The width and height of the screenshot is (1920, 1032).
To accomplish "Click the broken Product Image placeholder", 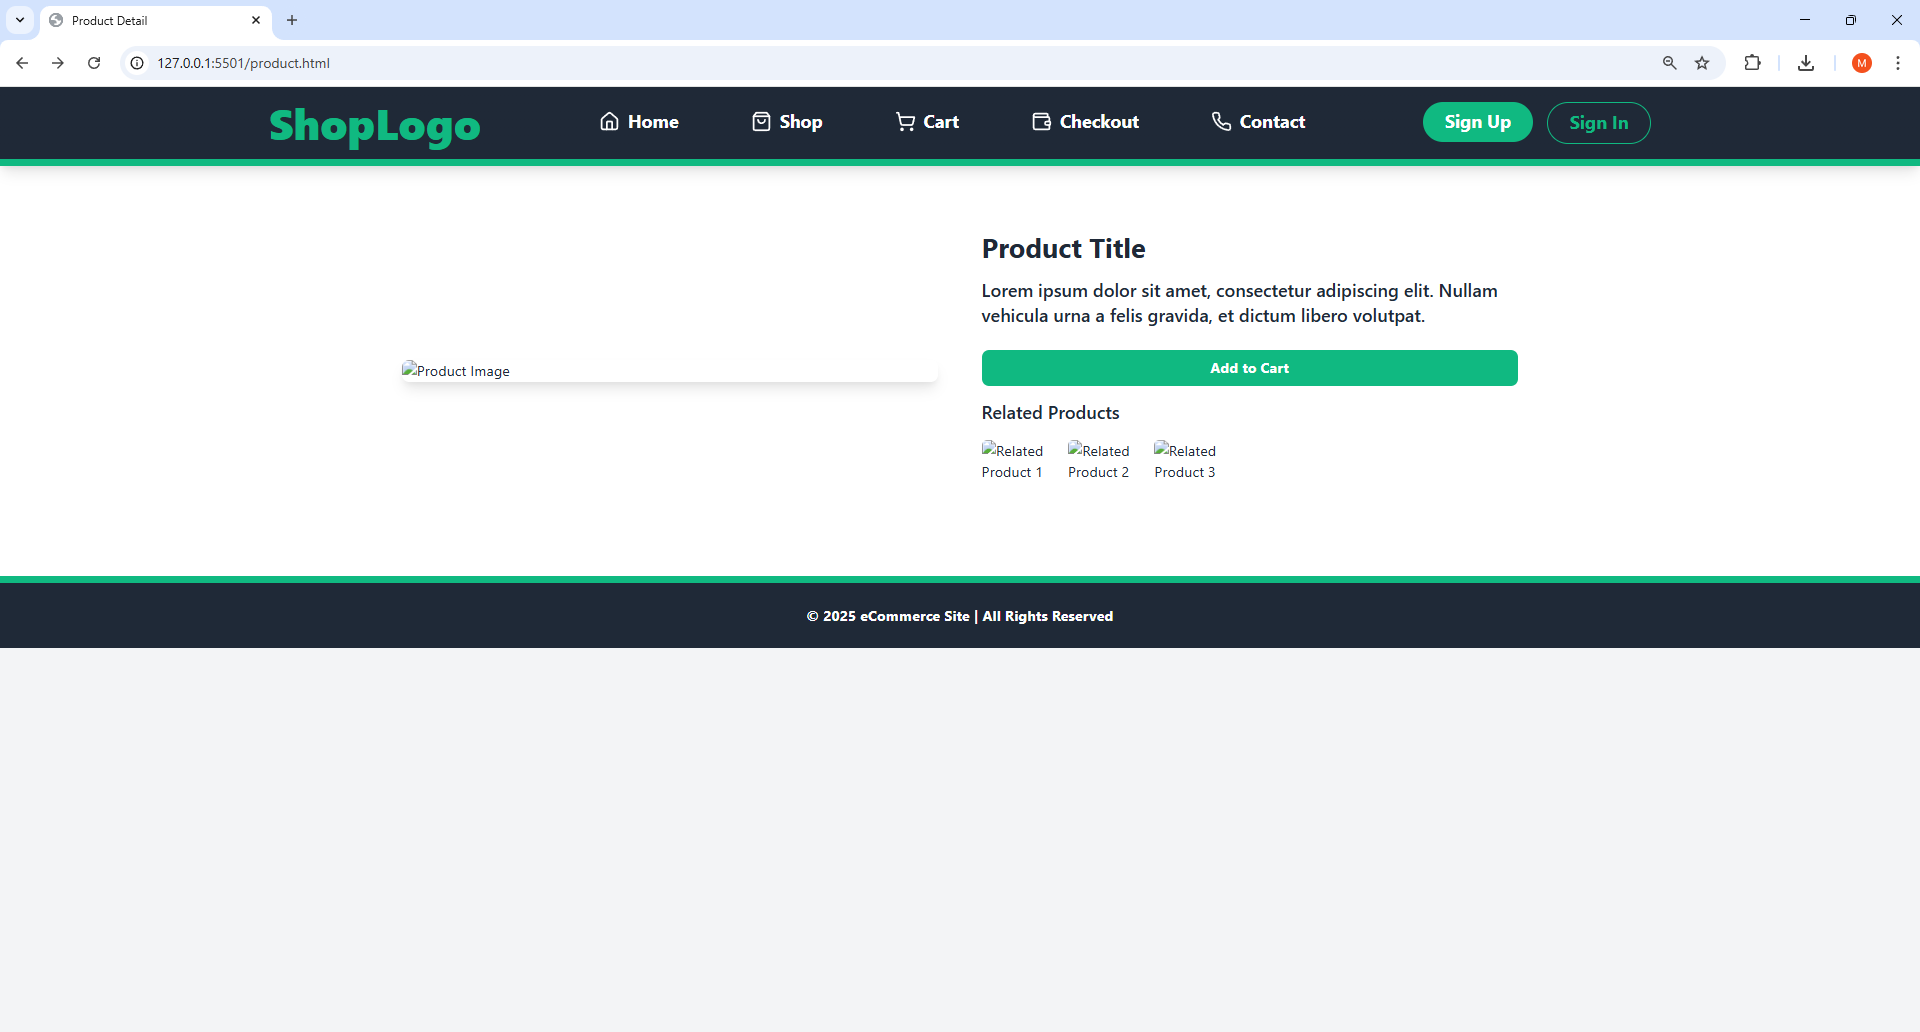I will [x=669, y=371].
